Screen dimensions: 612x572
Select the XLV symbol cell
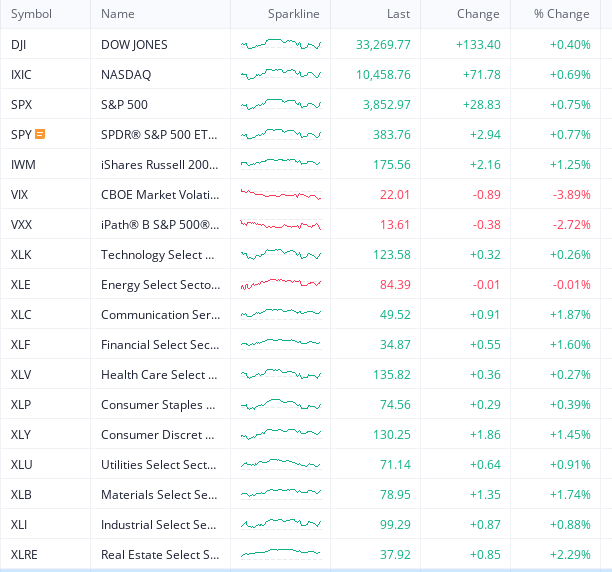tap(21, 375)
